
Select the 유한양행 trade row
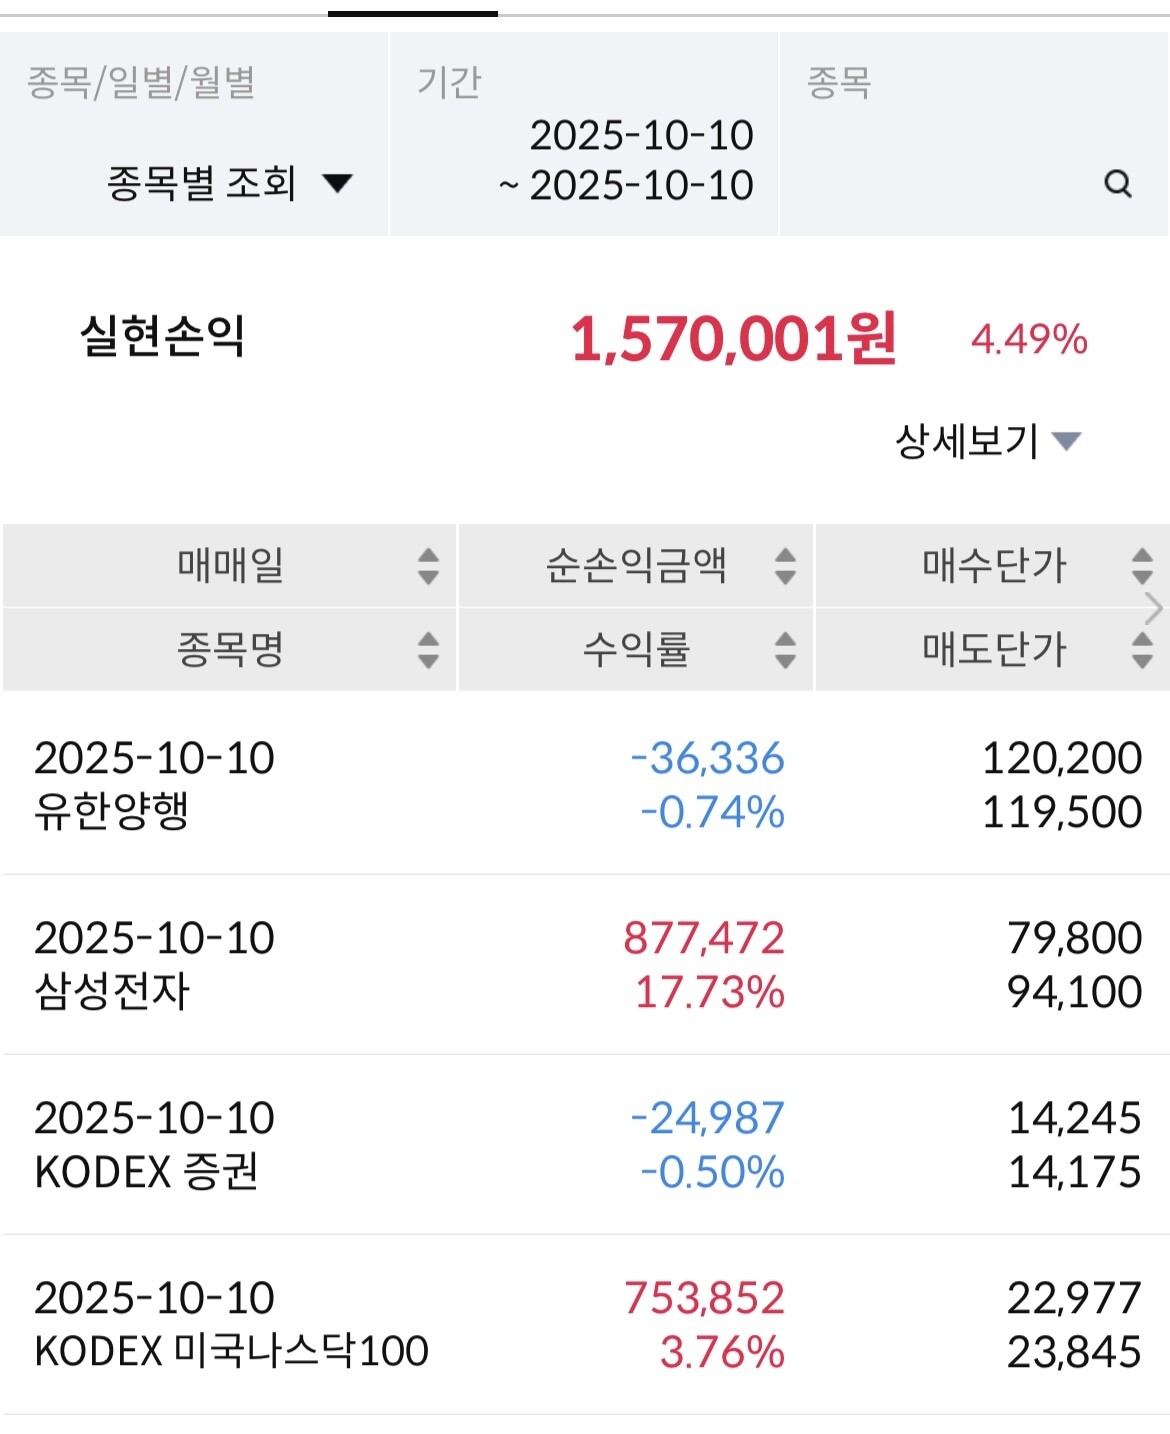coord(585,784)
